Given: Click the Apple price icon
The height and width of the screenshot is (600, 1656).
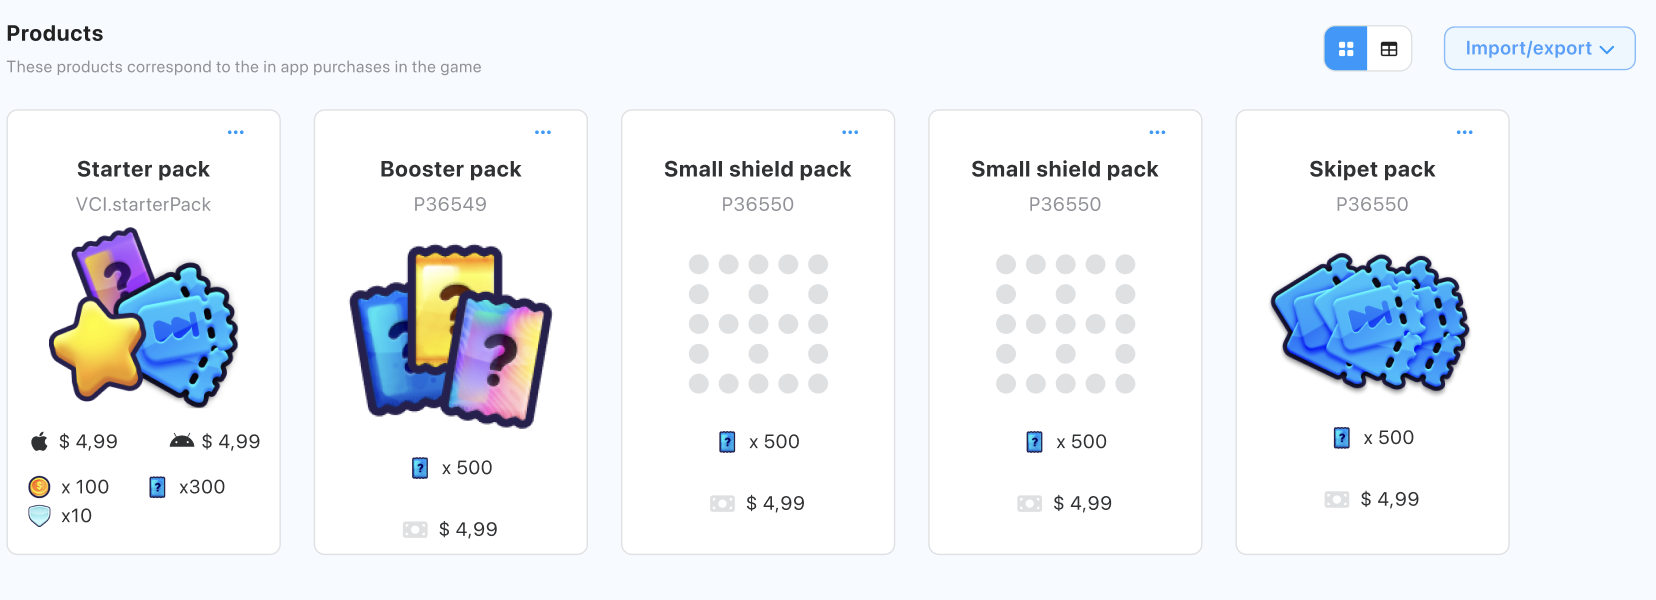Looking at the screenshot, I should click(x=39, y=441).
